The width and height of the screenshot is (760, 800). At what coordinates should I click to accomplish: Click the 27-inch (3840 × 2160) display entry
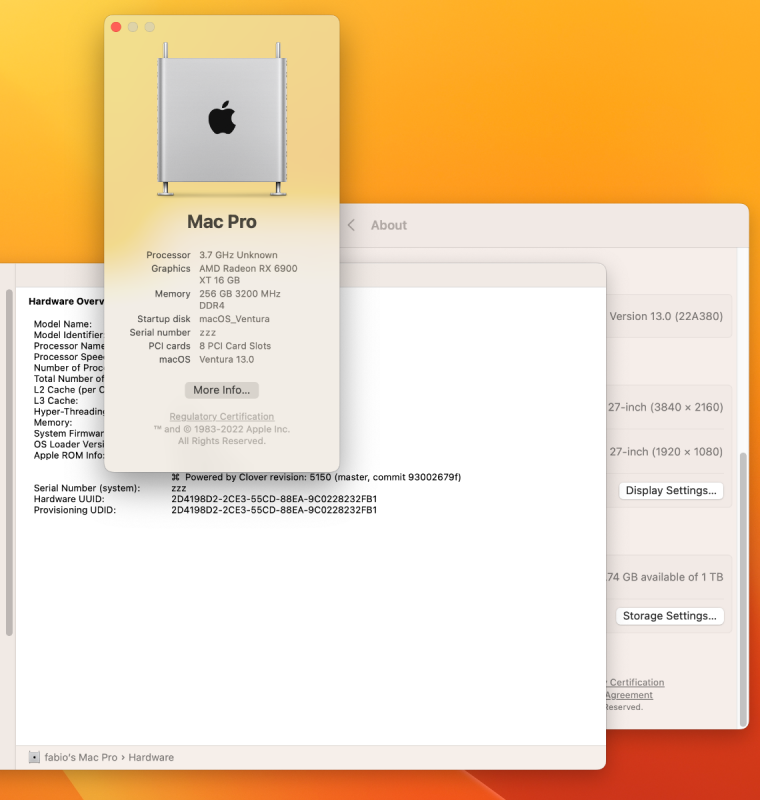click(x=665, y=407)
